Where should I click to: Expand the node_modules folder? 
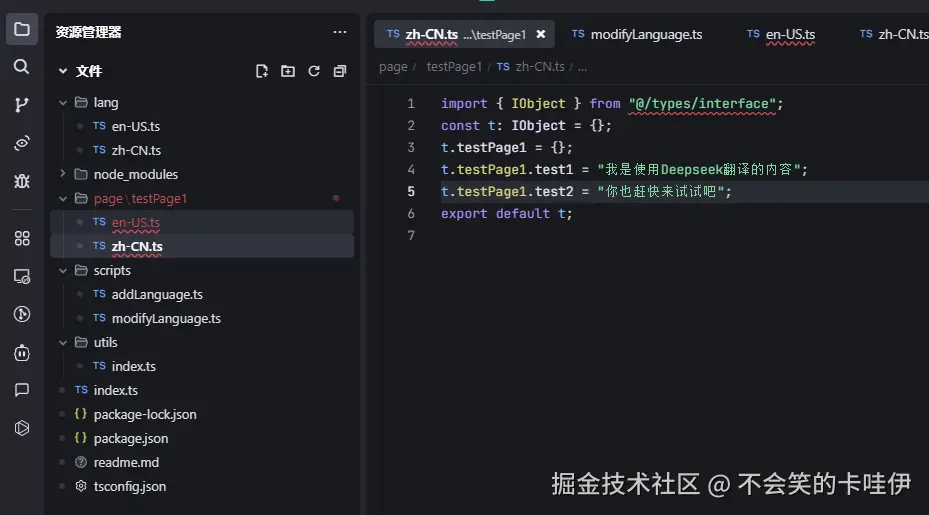click(x=63, y=174)
